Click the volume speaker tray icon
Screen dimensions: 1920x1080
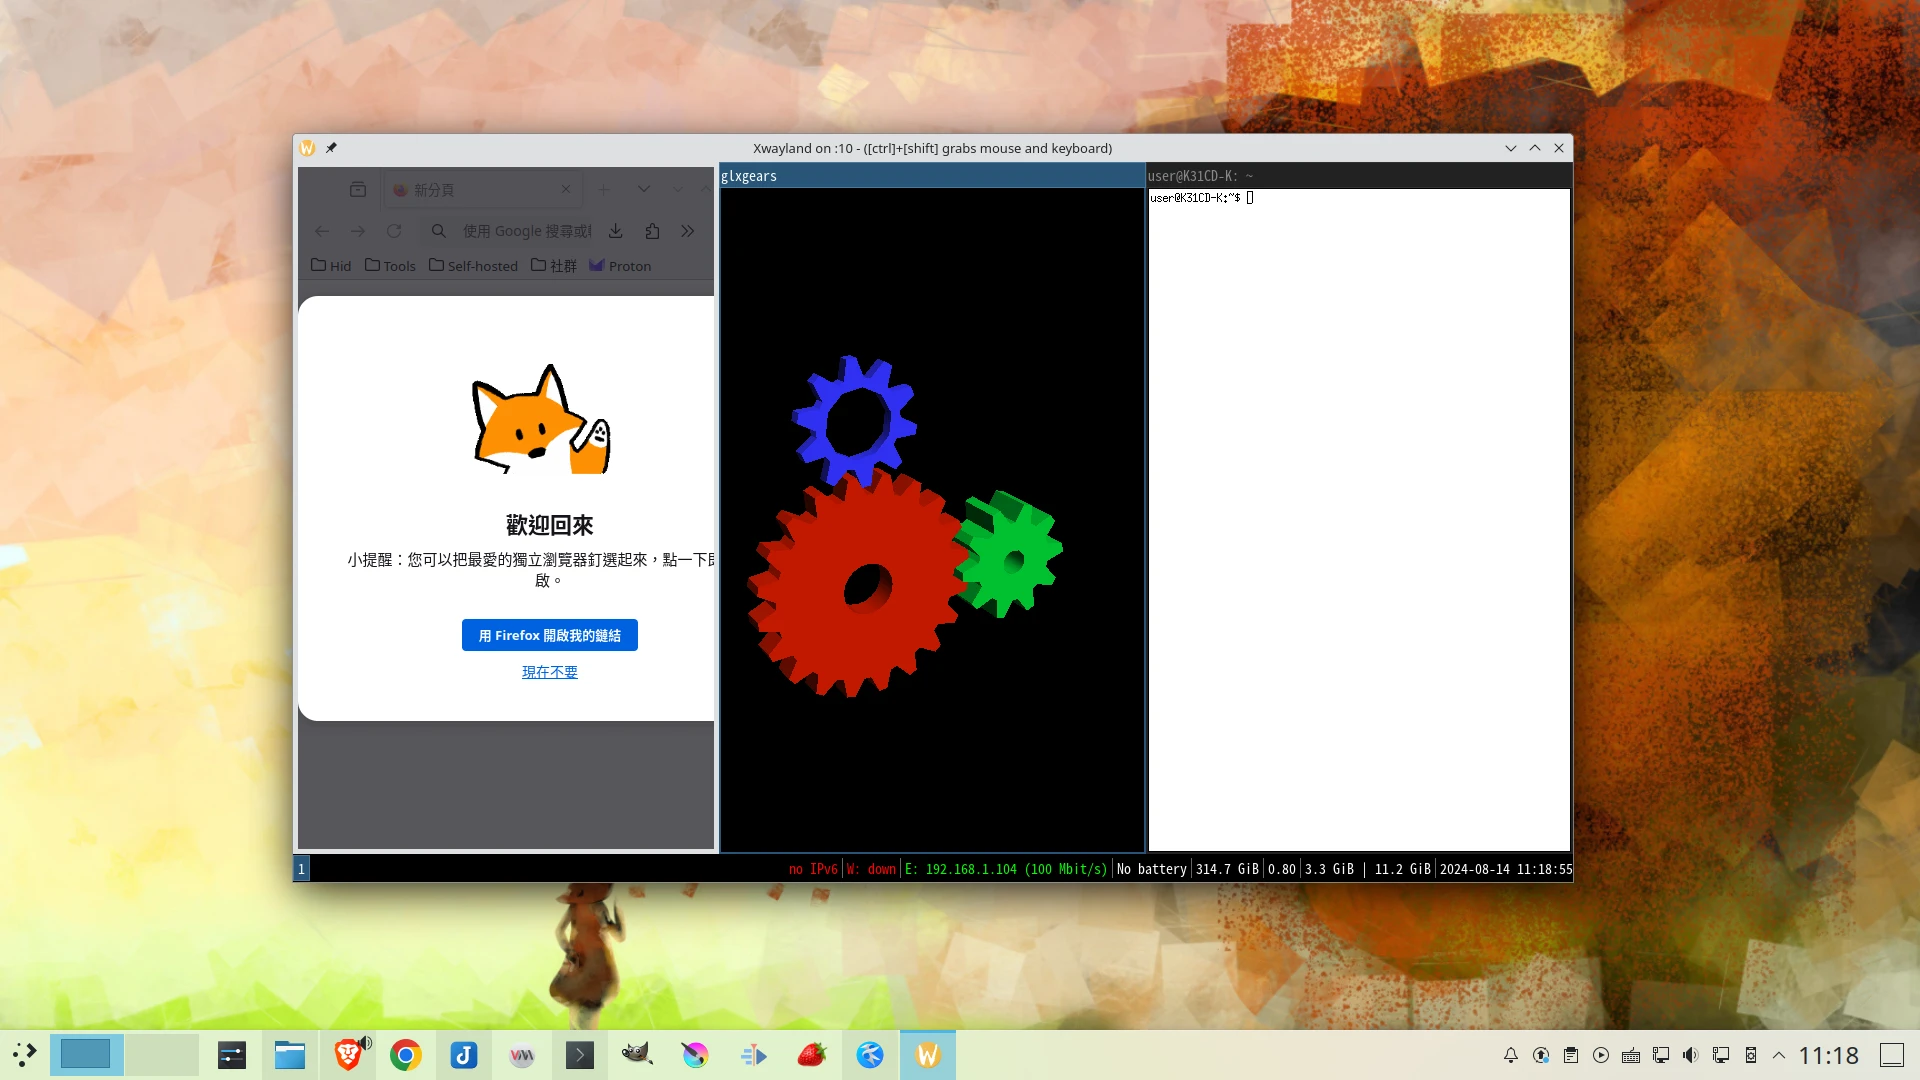click(x=1690, y=1055)
